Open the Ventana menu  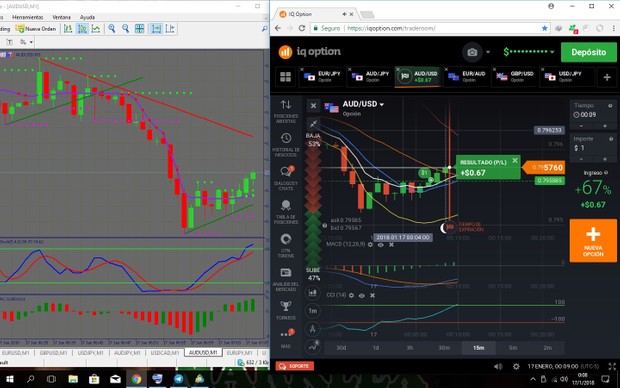tap(61, 17)
